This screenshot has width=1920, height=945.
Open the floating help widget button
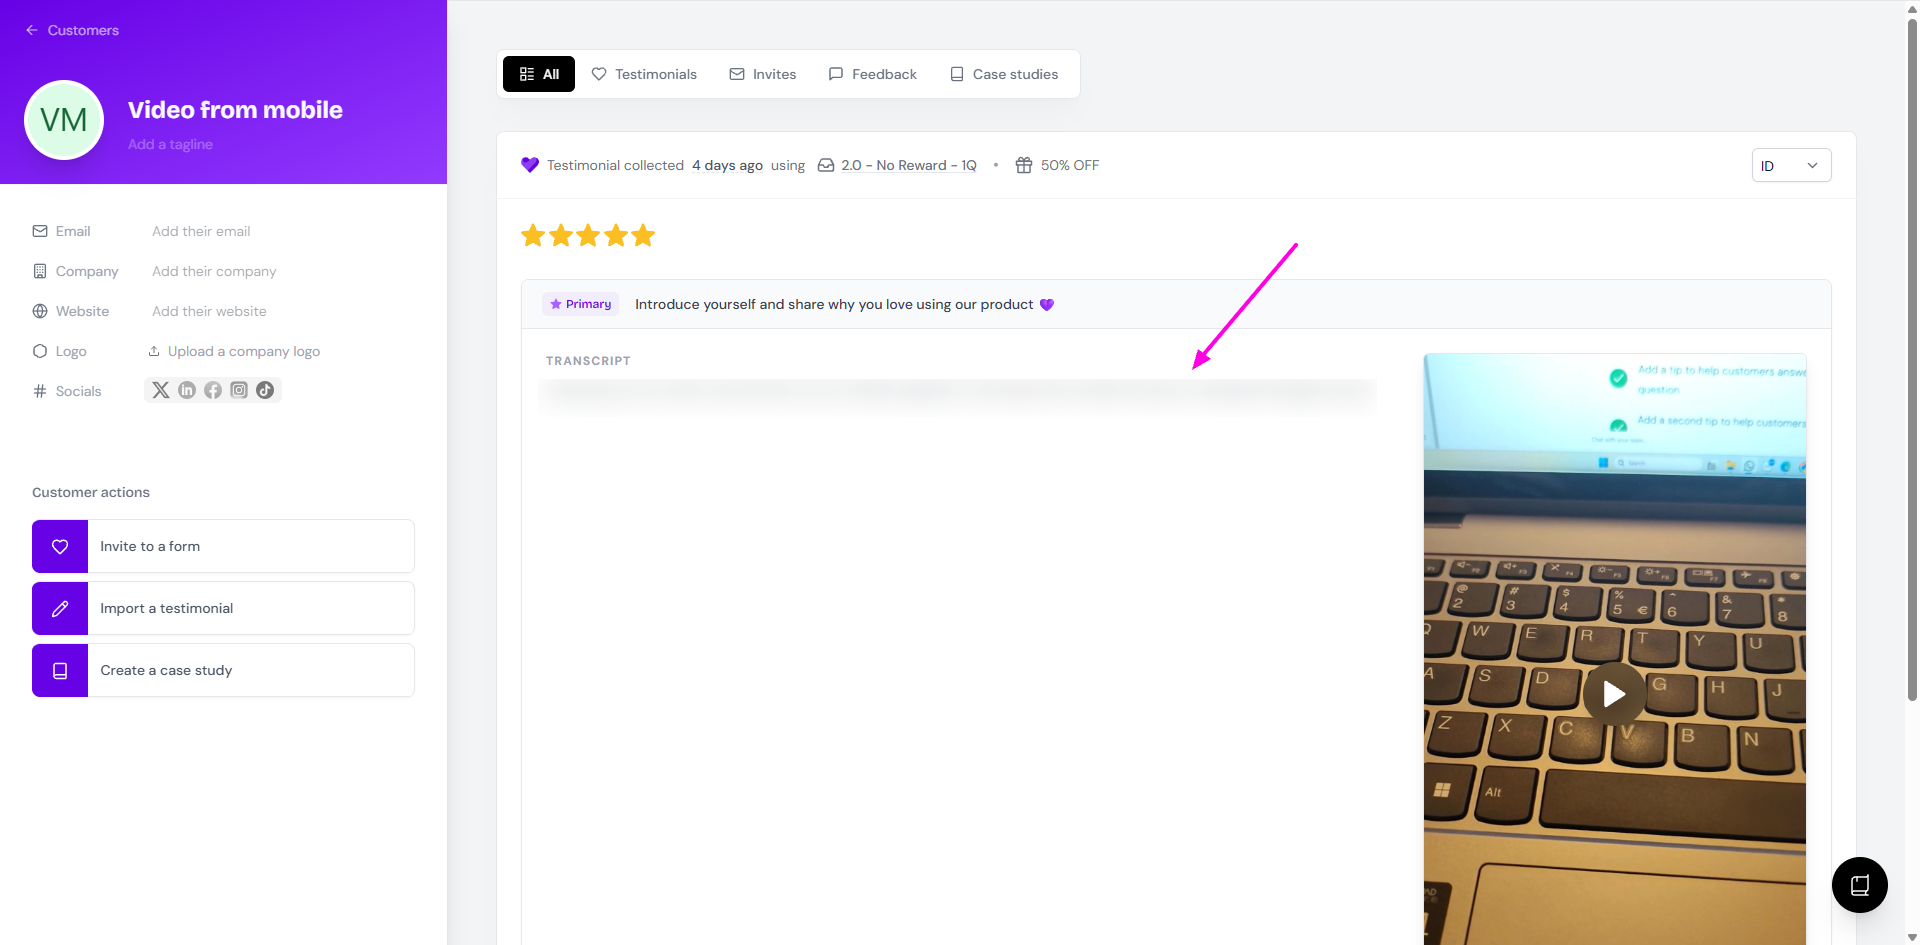tap(1859, 885)
